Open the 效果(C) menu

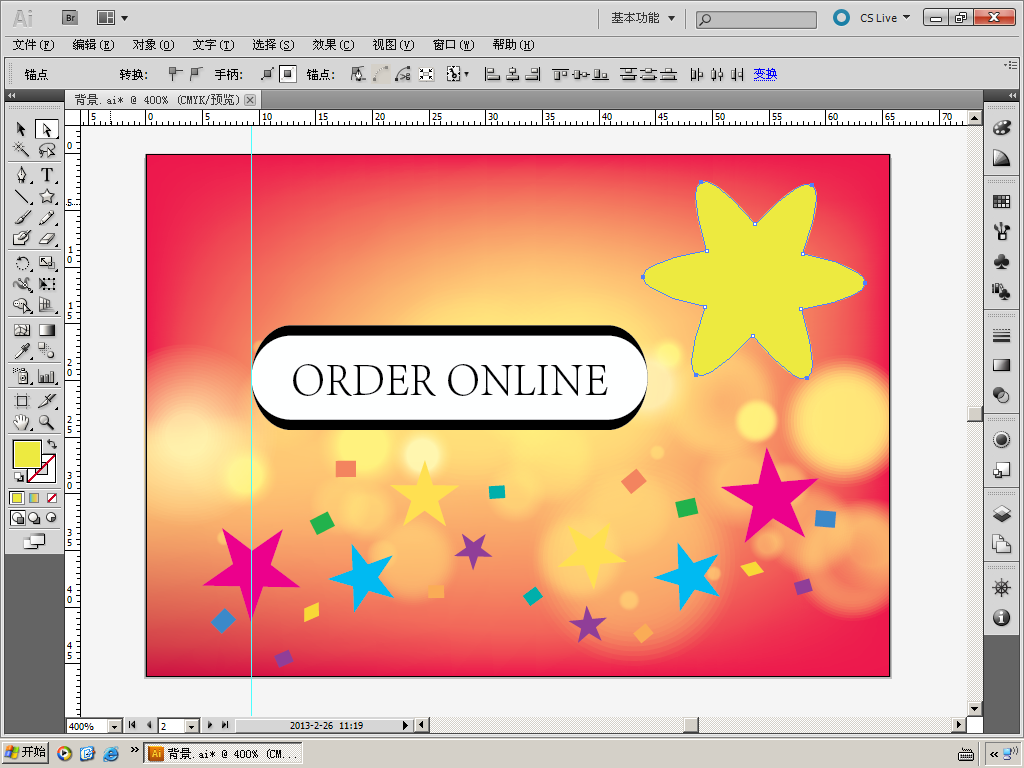333,44
